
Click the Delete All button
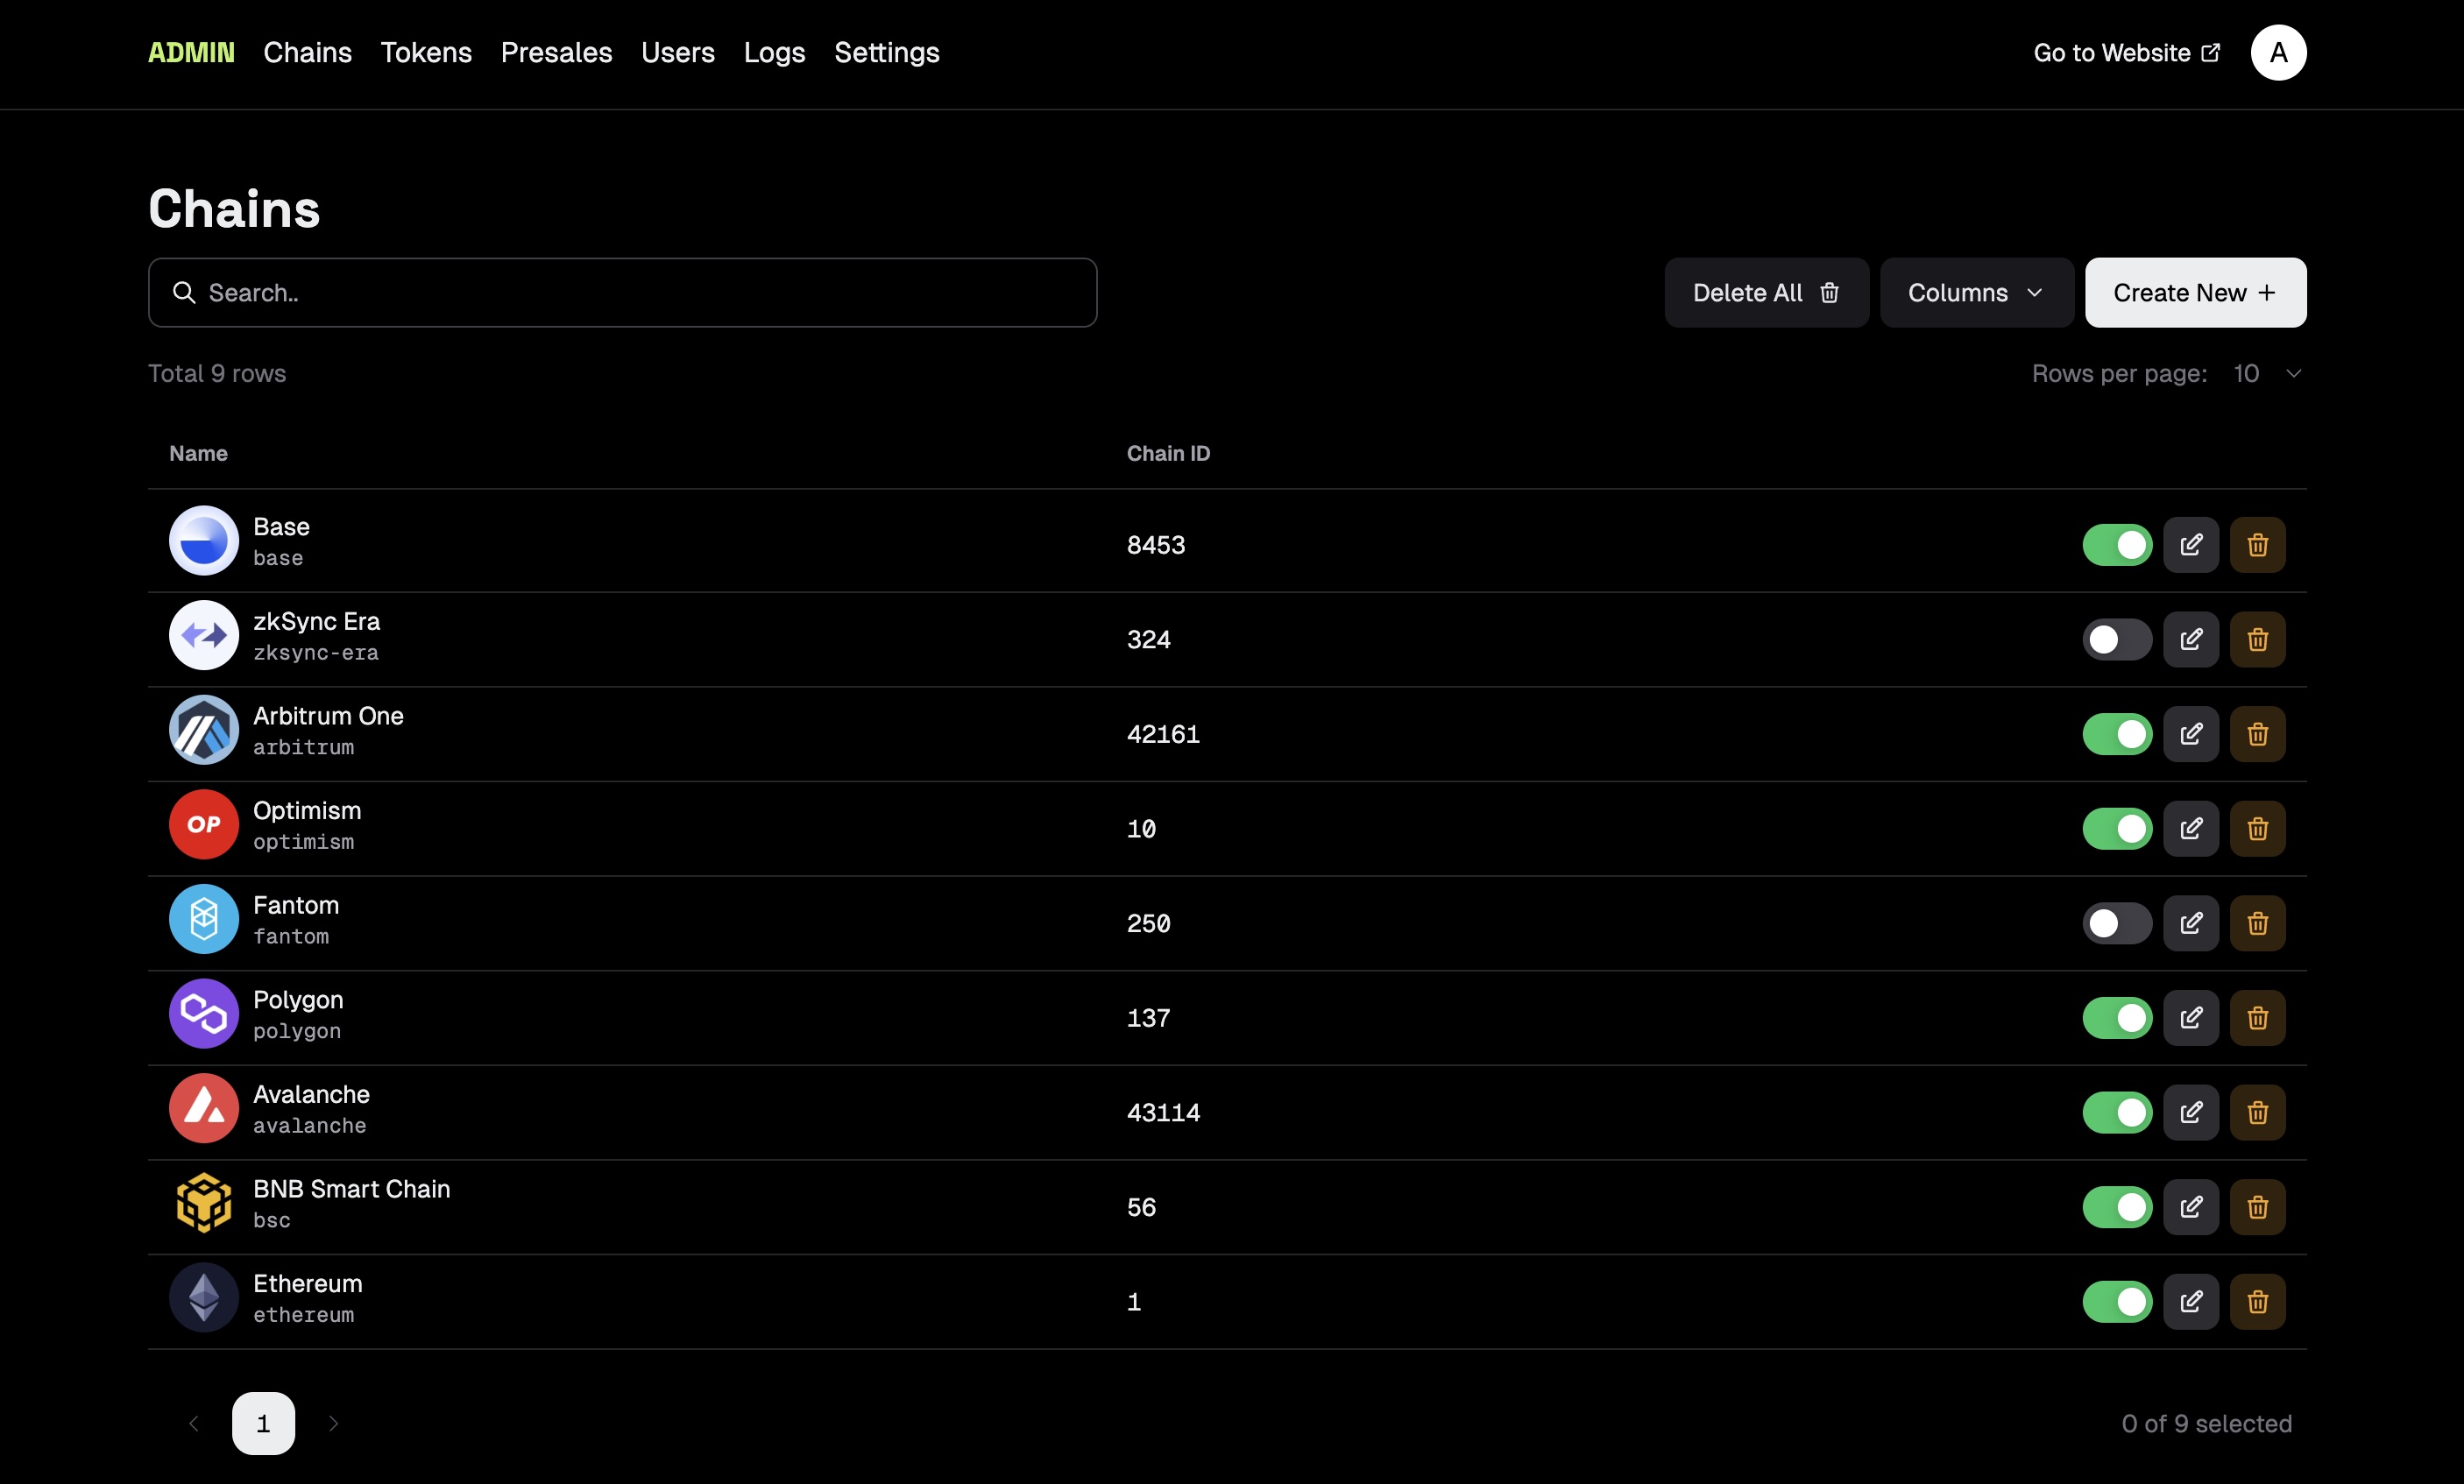tap(1766, 293)
